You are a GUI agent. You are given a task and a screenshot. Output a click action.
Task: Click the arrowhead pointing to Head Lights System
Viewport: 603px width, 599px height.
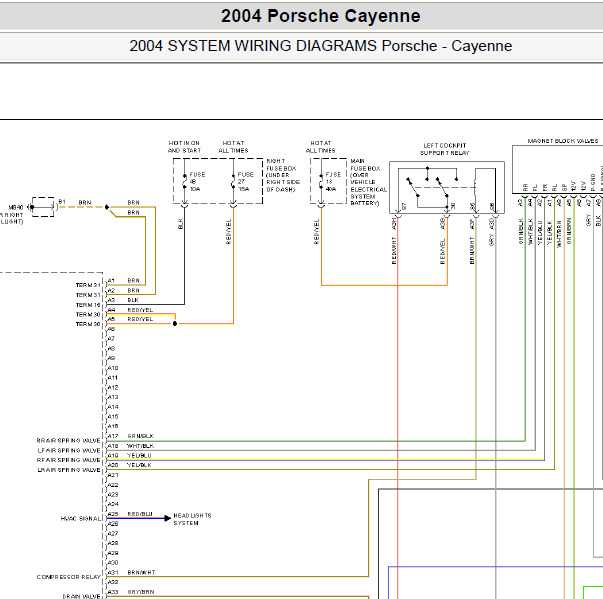pyautogui.click(x=167, y=518)
